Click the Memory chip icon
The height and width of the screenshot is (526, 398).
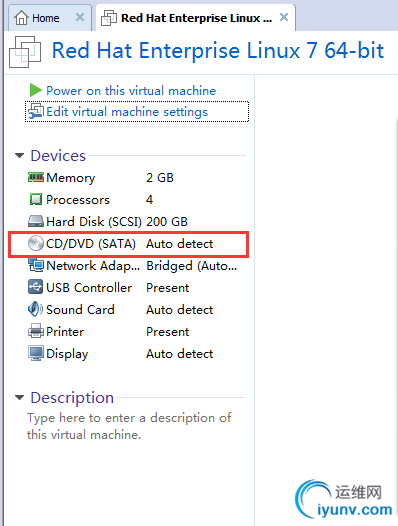coord(36,177)
